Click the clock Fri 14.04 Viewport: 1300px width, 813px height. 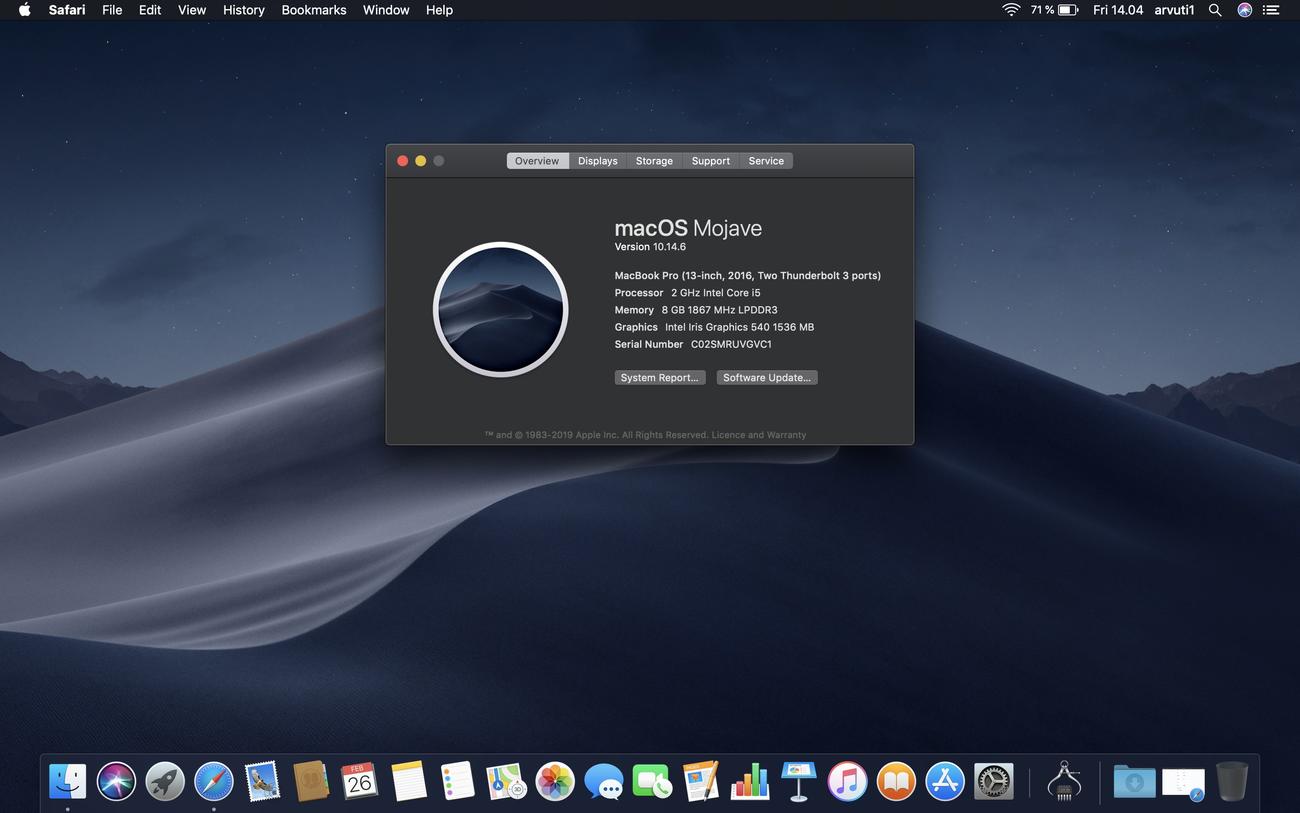[1118, 10]
